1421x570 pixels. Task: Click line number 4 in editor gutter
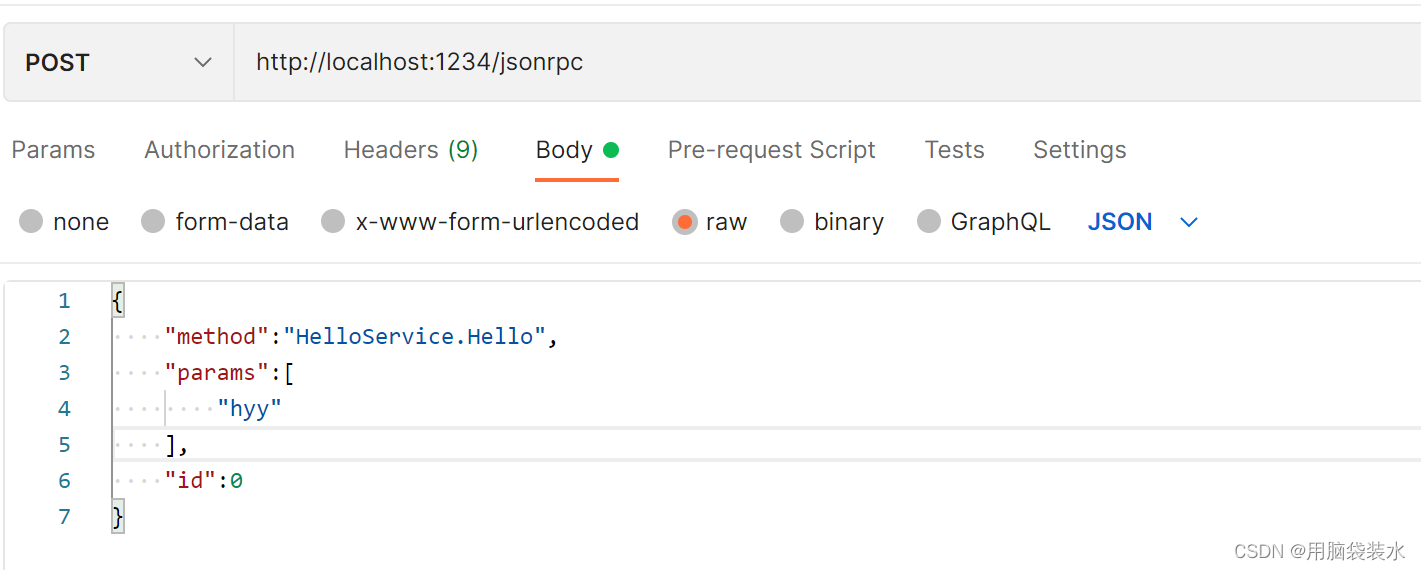pos(65,409)
